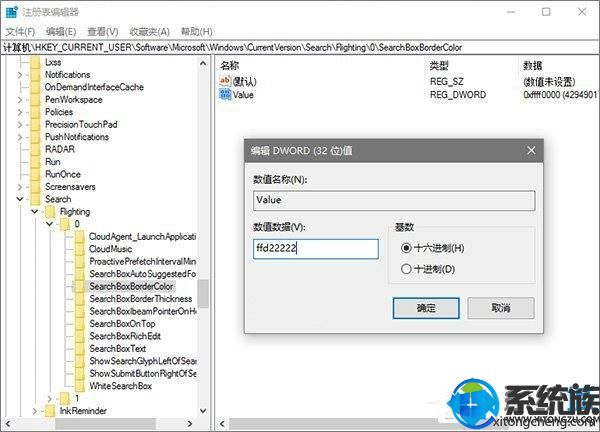Click the 类型 column header

point(439,65)
